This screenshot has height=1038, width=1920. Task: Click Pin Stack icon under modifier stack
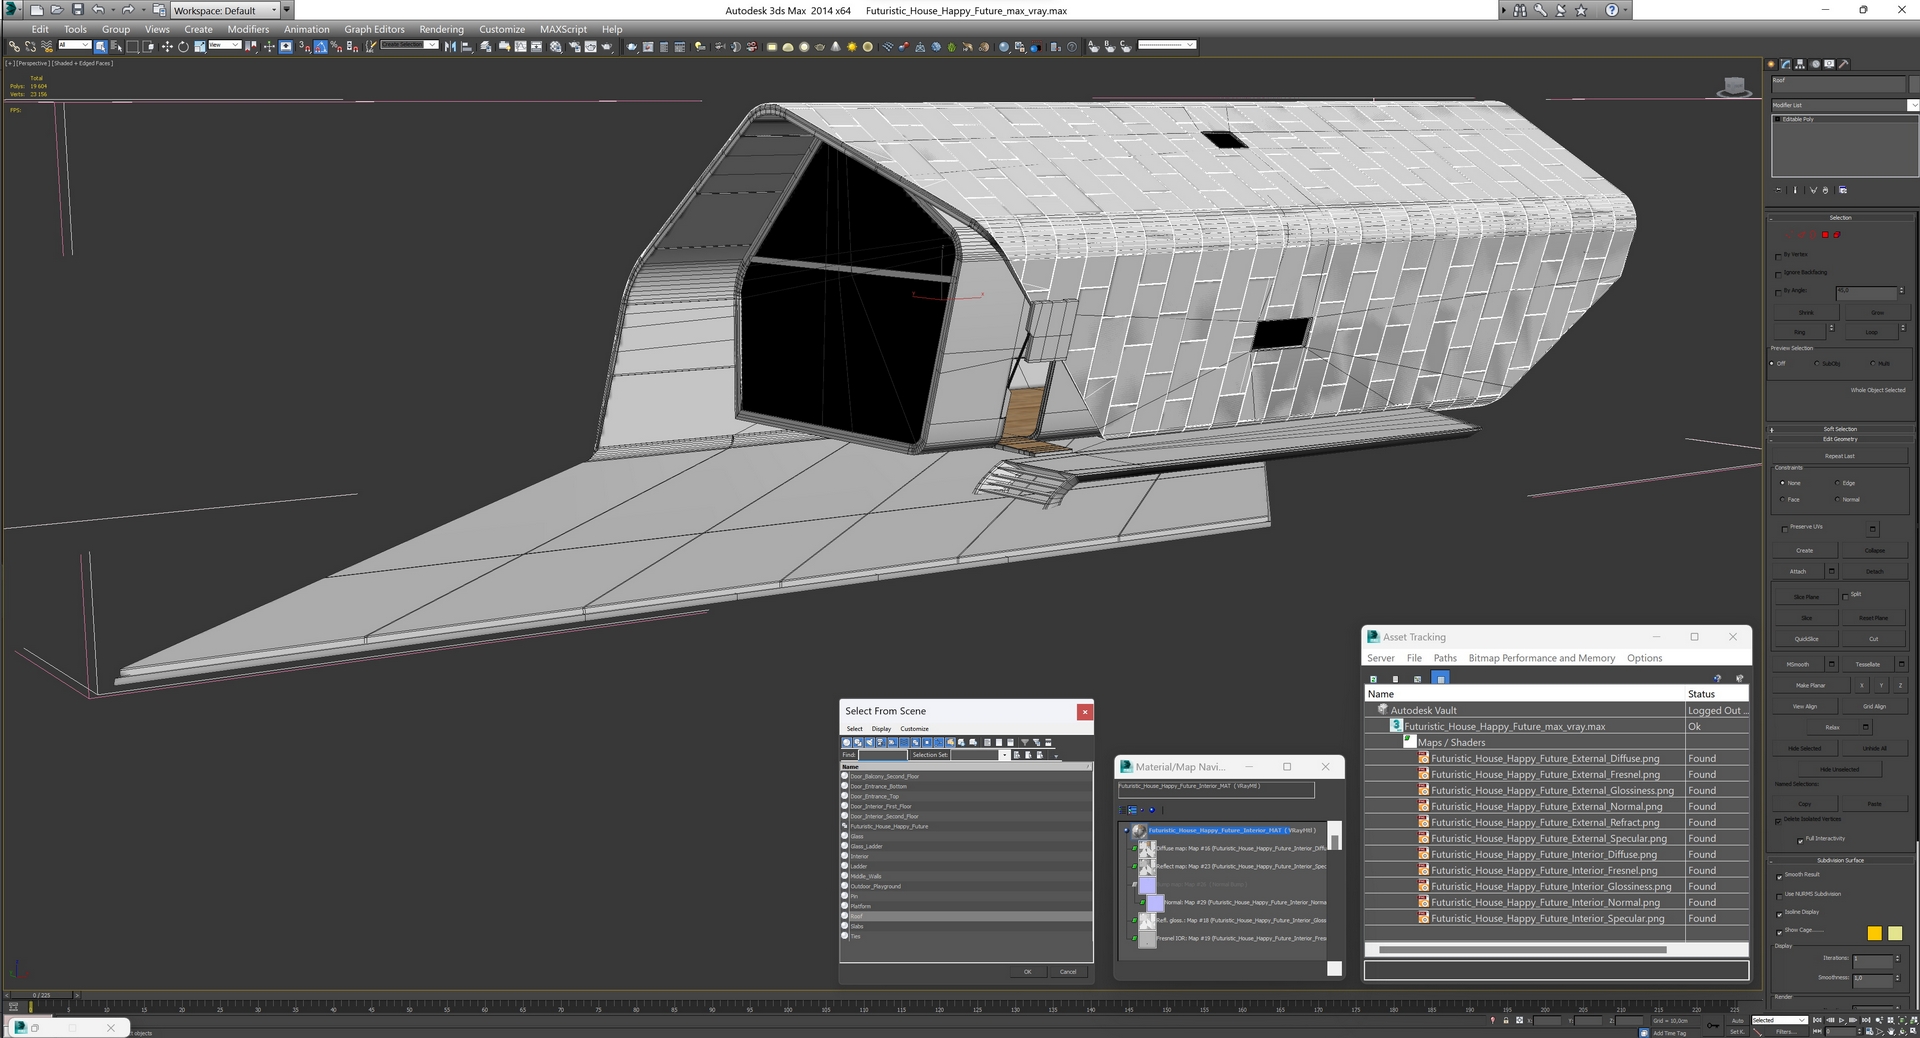click(x=1779, y=190)
